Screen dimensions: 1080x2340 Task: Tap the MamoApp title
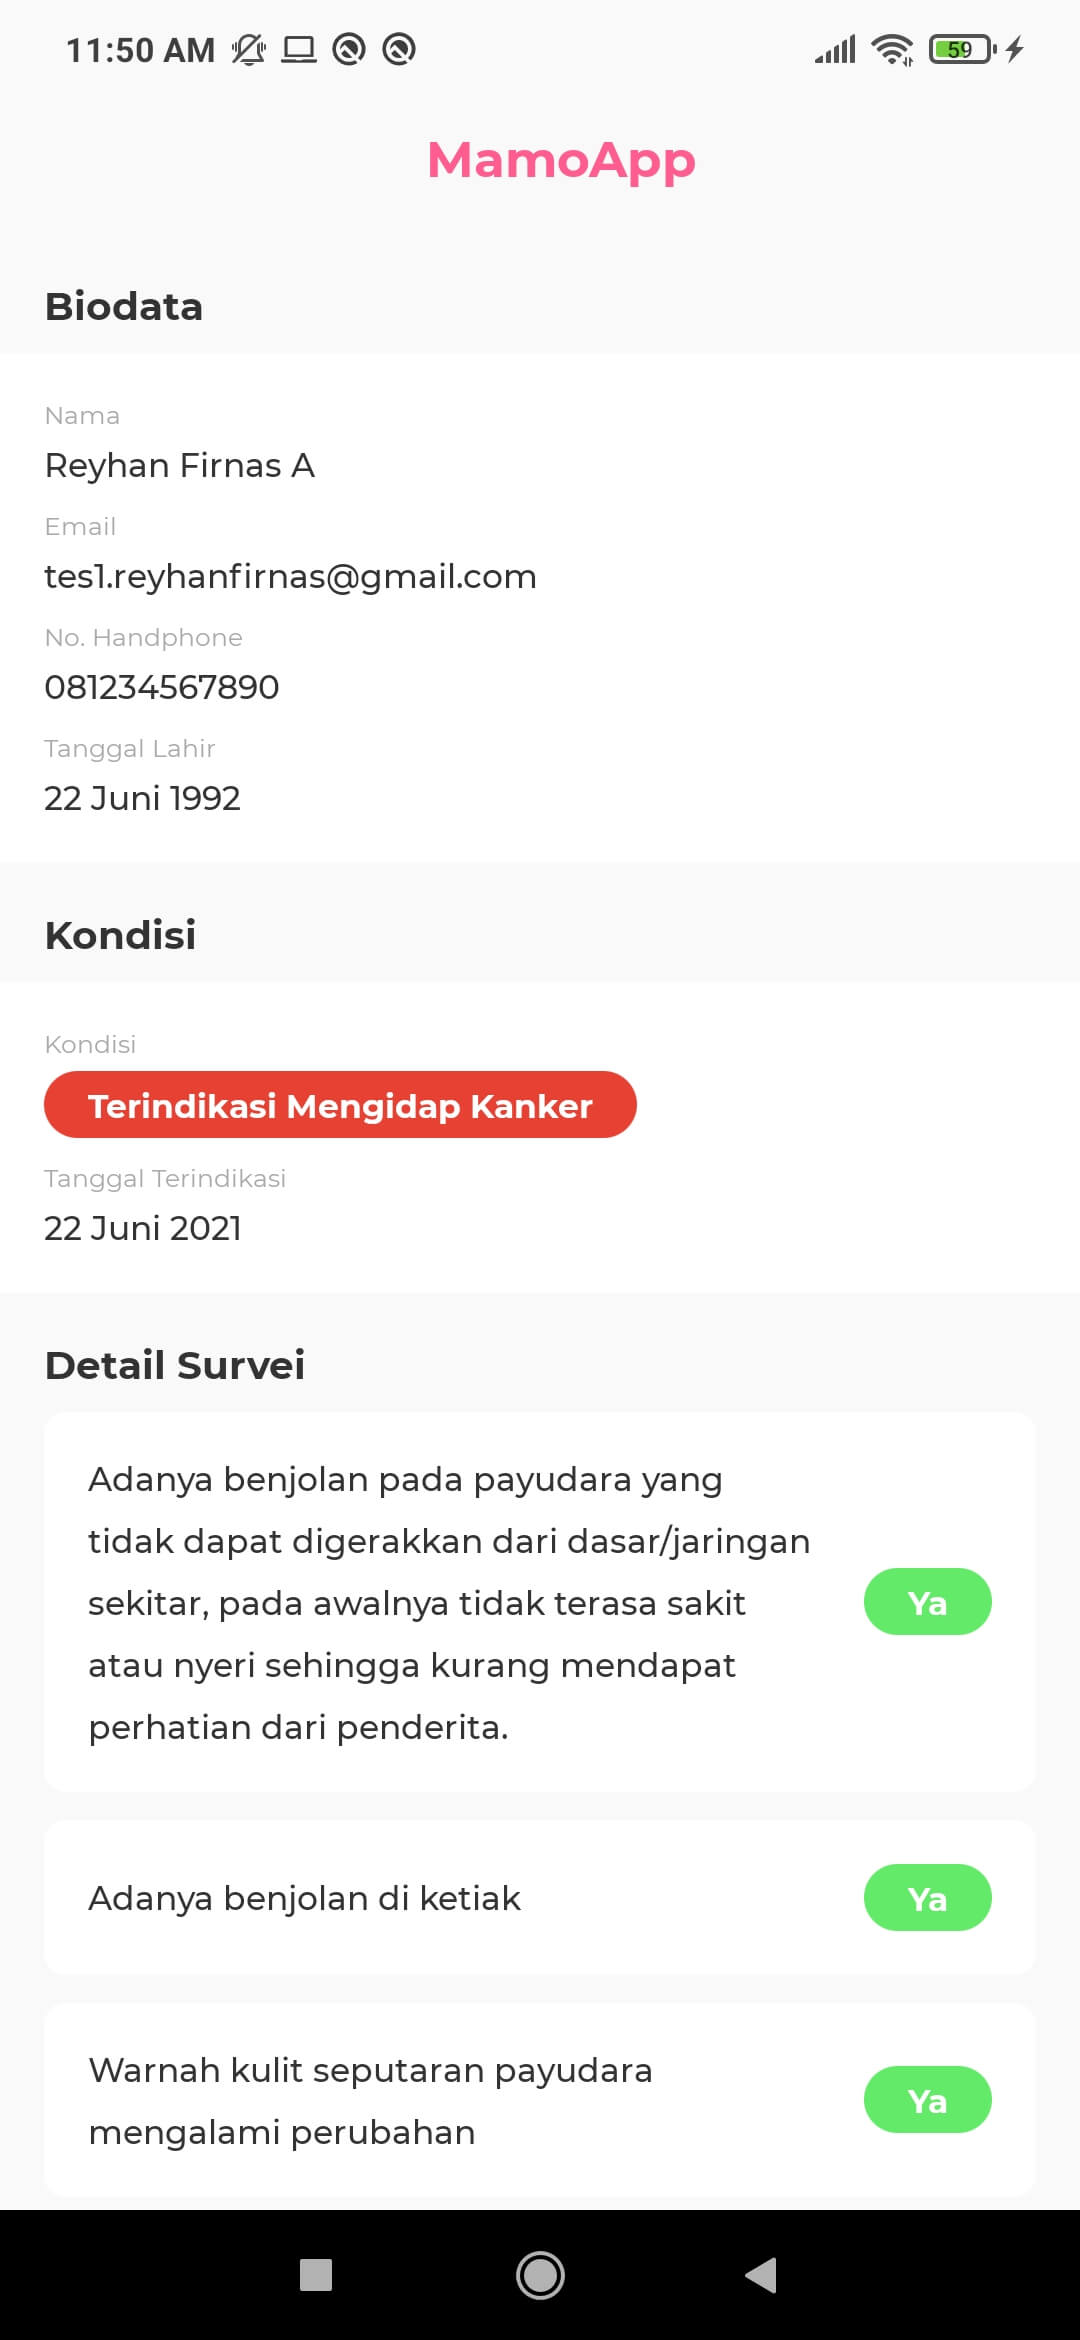(x=561, y=160)
